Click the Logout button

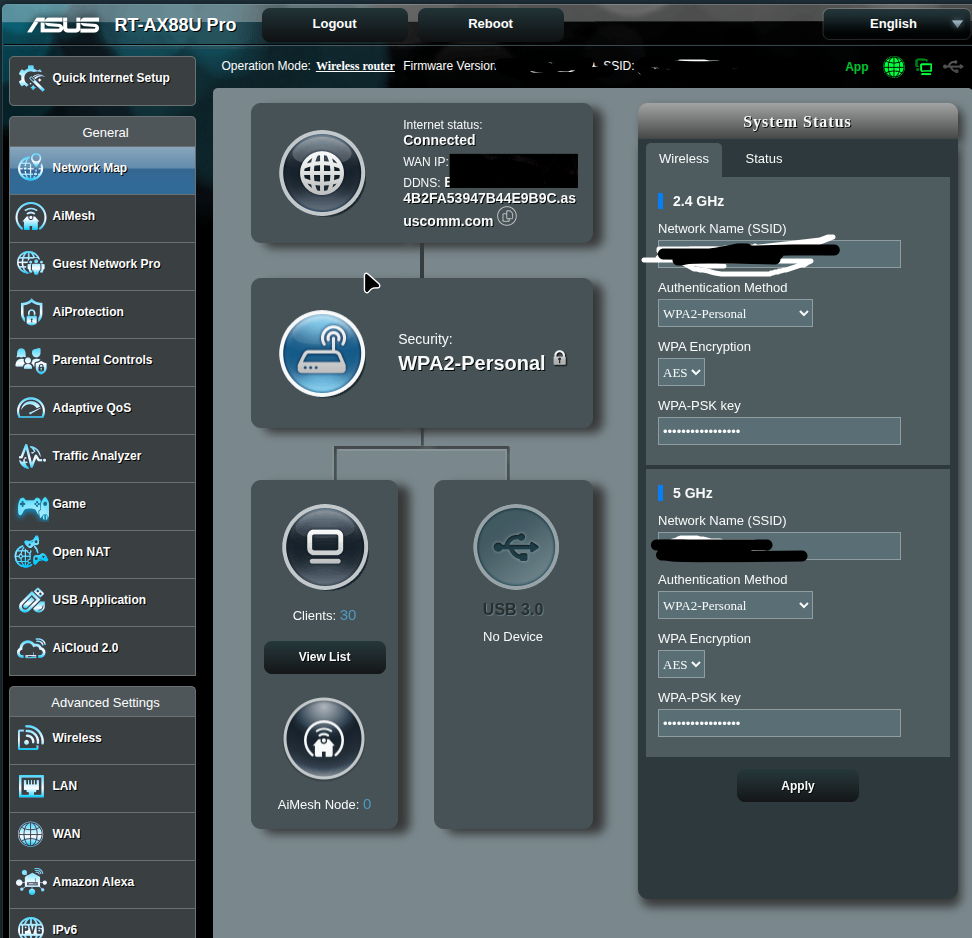pos(334,24)
